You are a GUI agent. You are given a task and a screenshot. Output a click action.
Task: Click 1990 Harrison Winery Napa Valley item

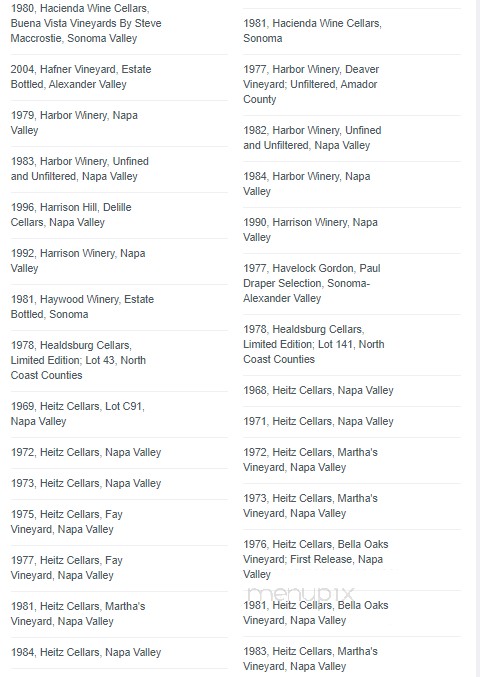click(x=310, y=230)
